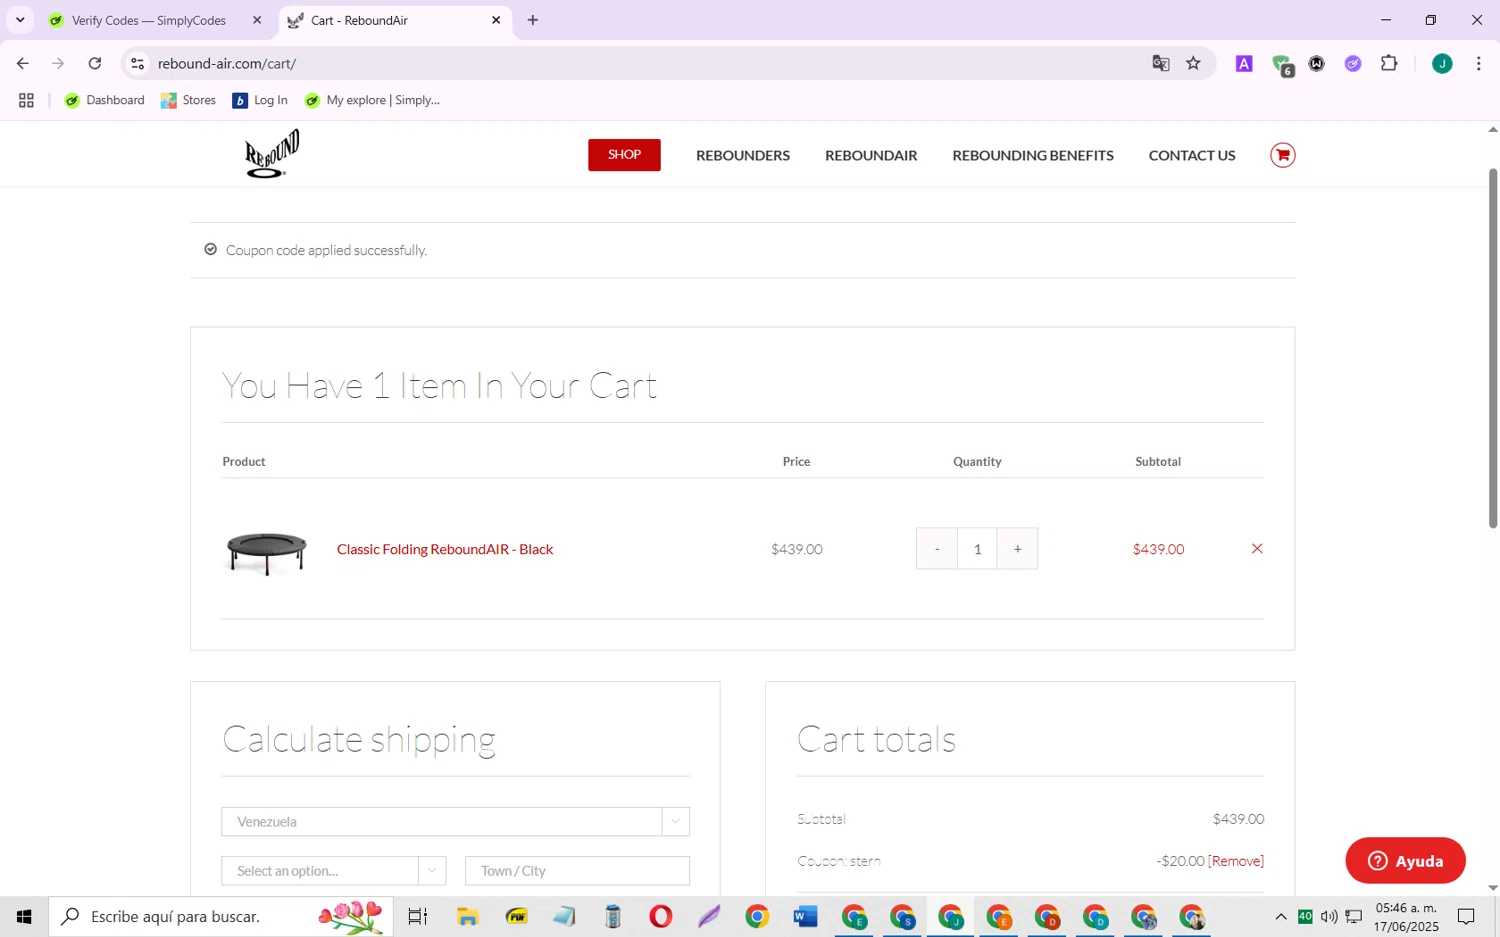This screenshot has width=1500, height=937.
Task: Click the Google Translate icon in address bar
Action: point(1160,63)
